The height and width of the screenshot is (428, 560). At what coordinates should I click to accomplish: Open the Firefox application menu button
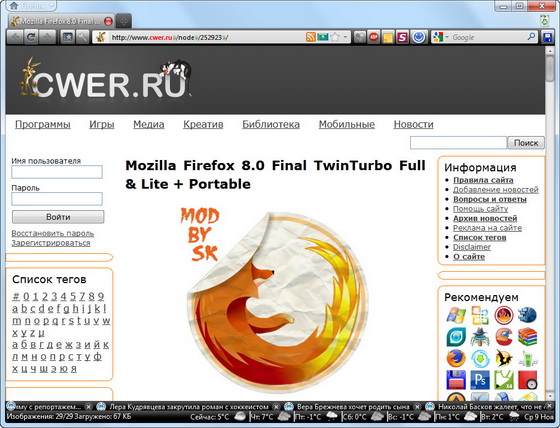[x=31, y=6]
